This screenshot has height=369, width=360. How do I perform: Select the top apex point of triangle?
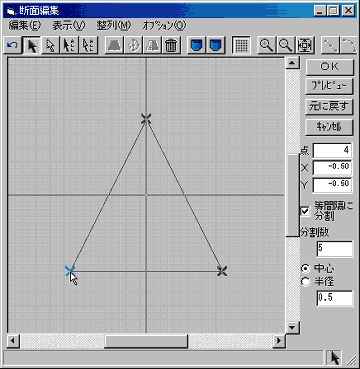coord(146,119)
